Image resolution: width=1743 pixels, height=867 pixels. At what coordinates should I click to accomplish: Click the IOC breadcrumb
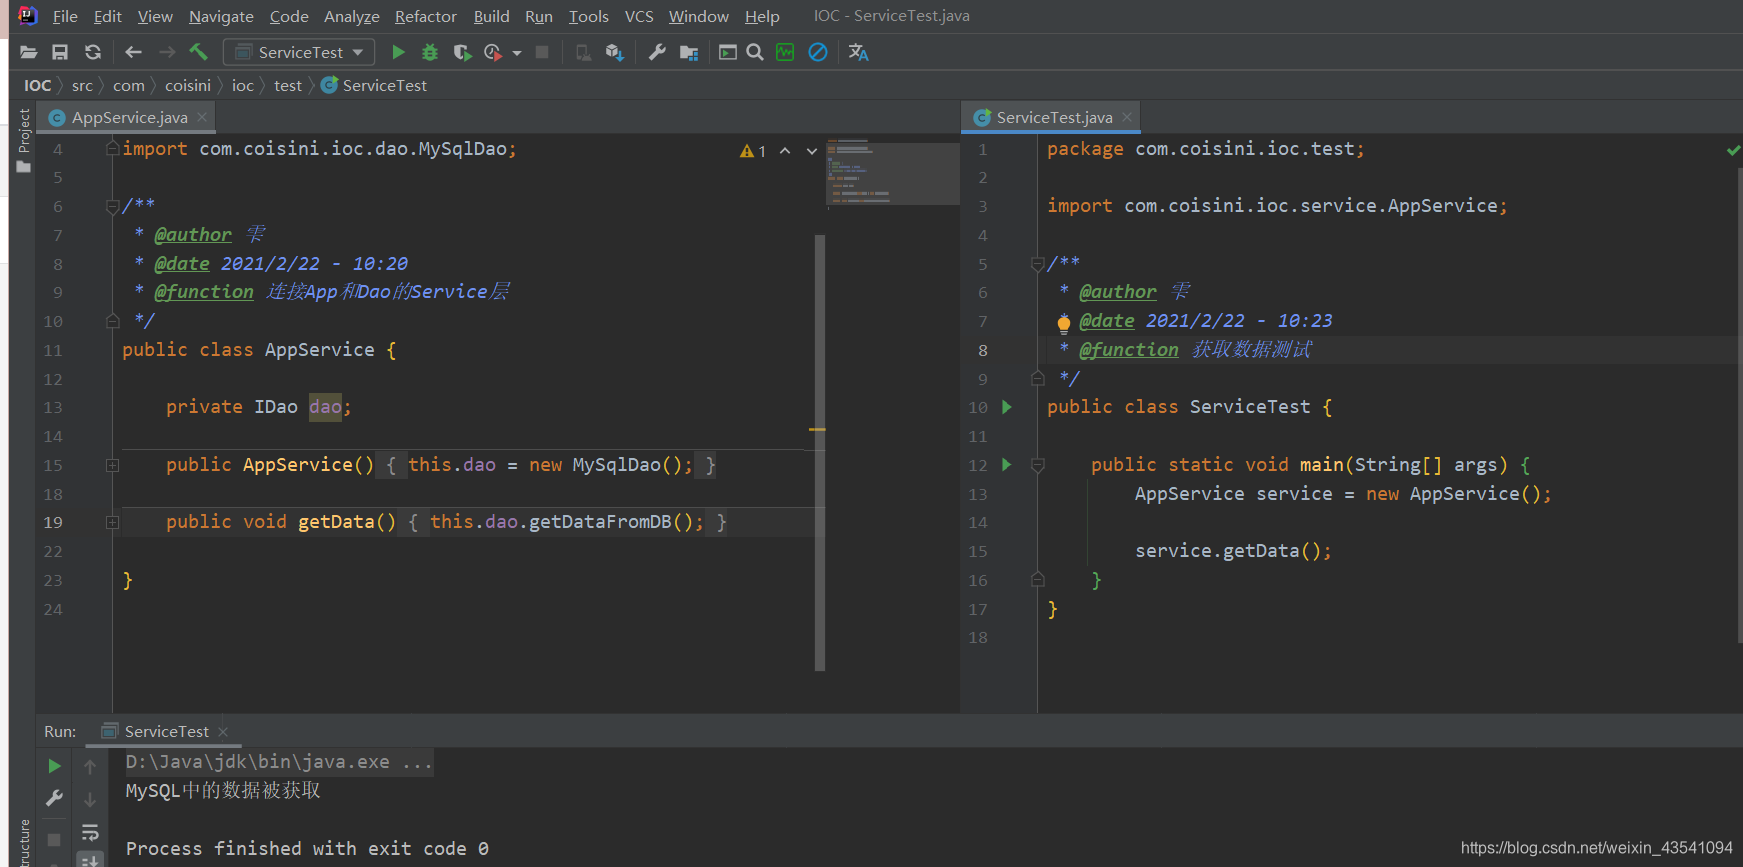pyautogui.click(x=37, y=86)
